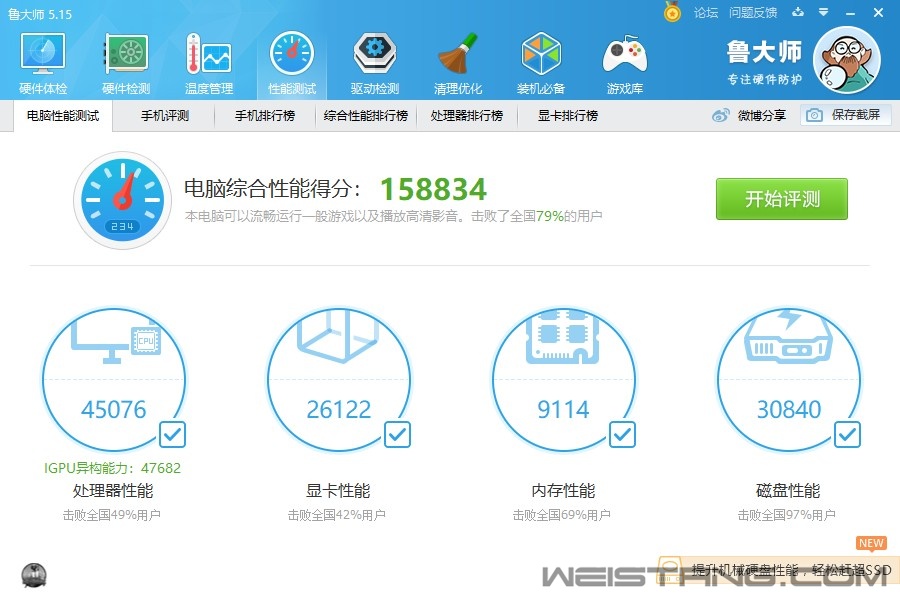Viewport: 900px width, 600px height.
Task: Click the speedometer gauge score icon
Action: (x=122, y=200)
